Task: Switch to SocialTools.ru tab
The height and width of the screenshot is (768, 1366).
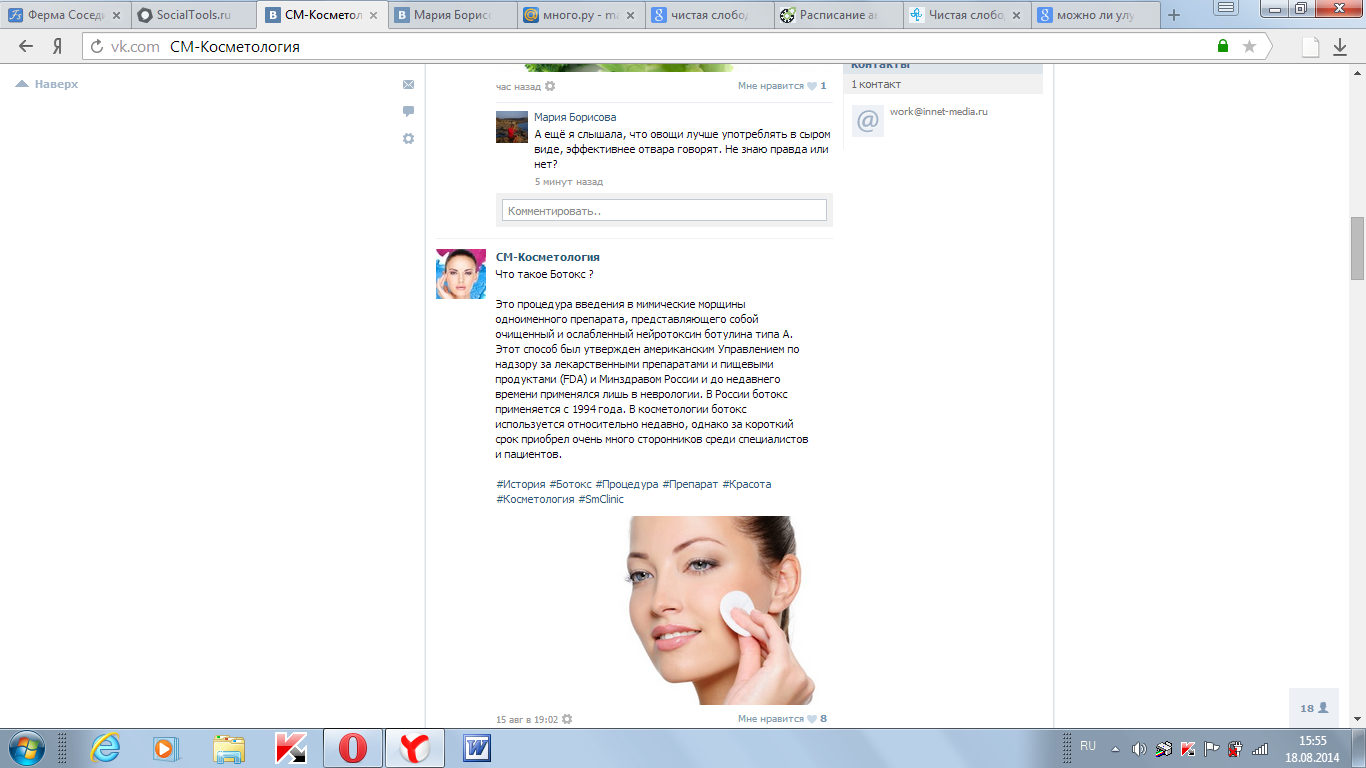Action: point(193,15)
